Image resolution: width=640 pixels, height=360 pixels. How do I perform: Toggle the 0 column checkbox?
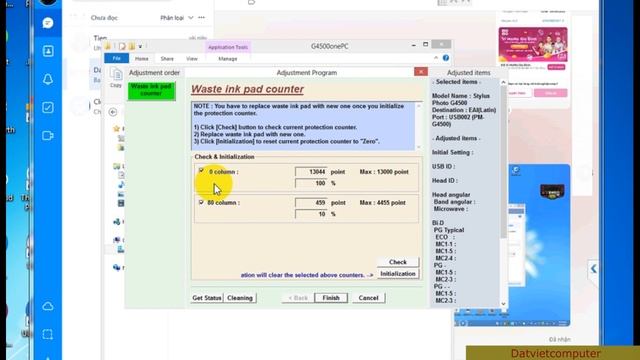pyautogui.click(x=201, y=171)
